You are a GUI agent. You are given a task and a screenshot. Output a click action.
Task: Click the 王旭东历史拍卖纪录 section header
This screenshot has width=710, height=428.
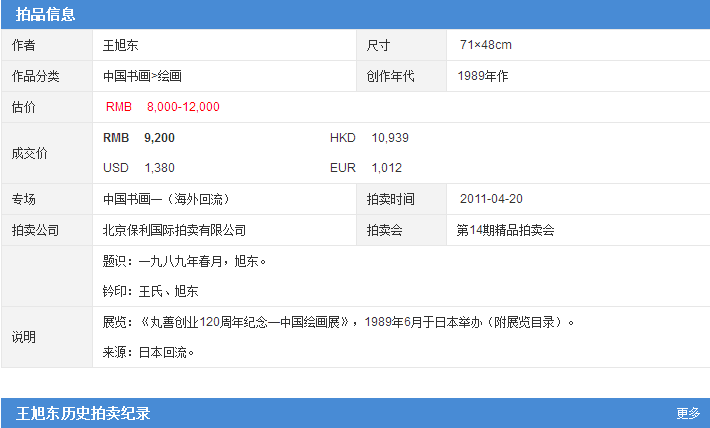[x=83, y=413]
